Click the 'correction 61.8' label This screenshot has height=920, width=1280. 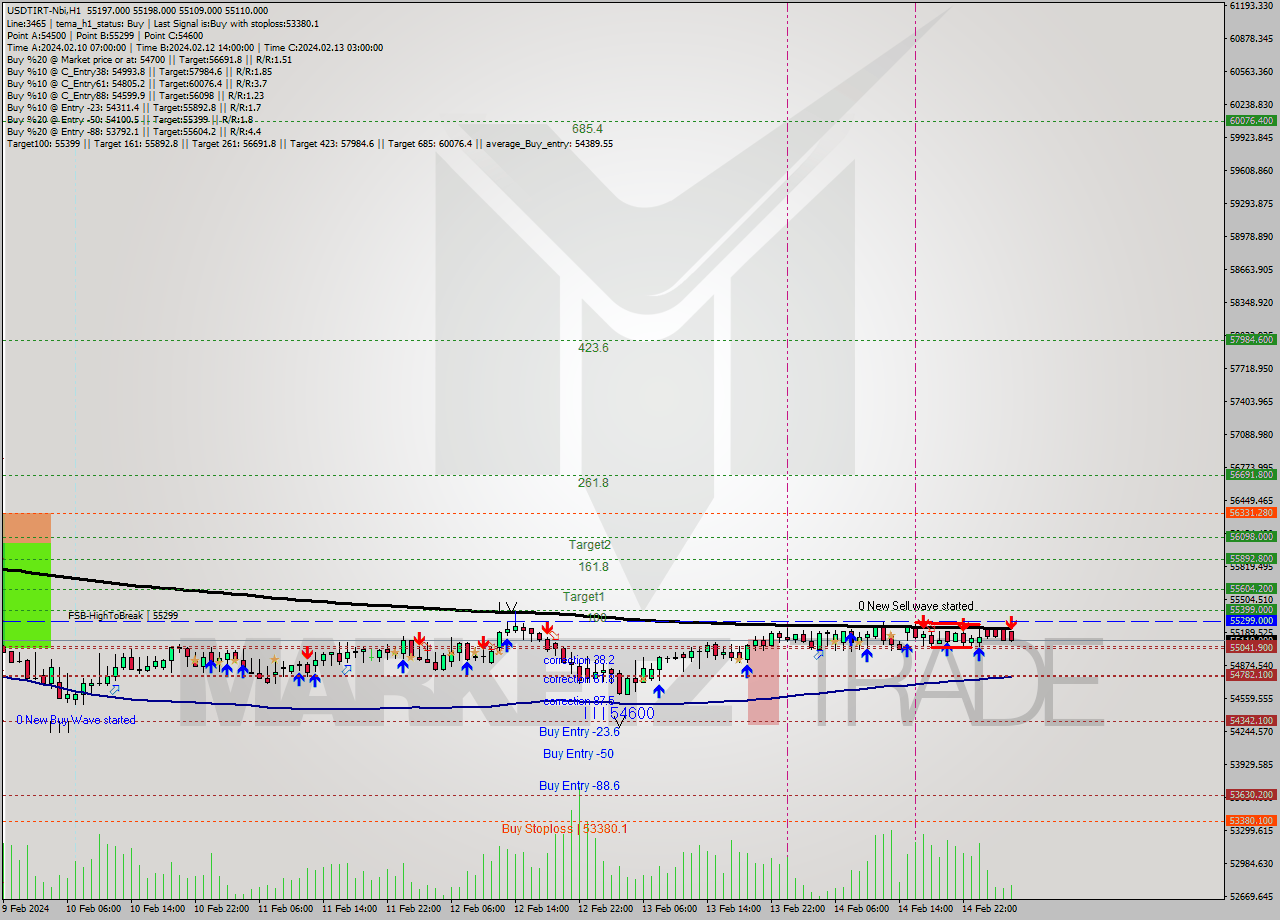point(579,680)
